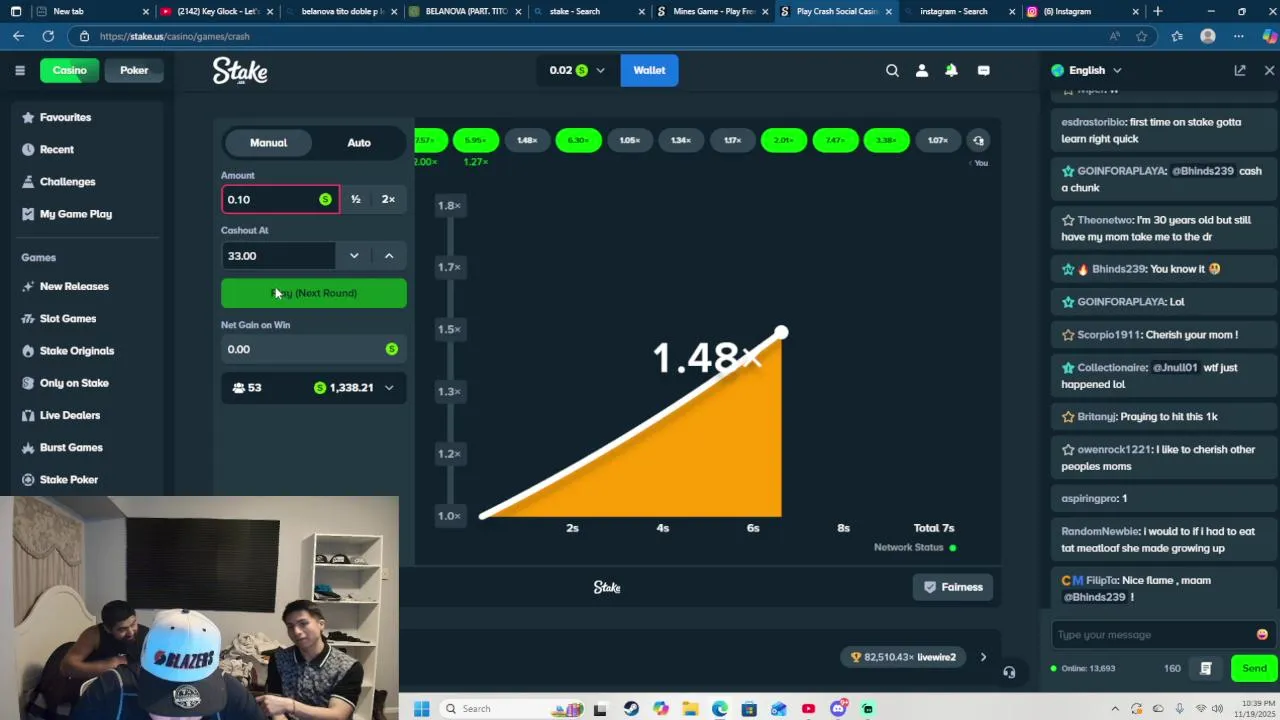
Task: Click the Stake logo
Action: pos(240,70)
